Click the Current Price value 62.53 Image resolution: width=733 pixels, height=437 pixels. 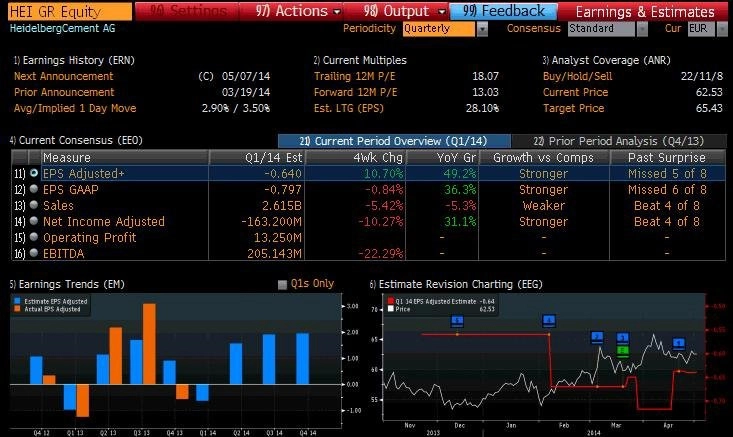point(709,92)
